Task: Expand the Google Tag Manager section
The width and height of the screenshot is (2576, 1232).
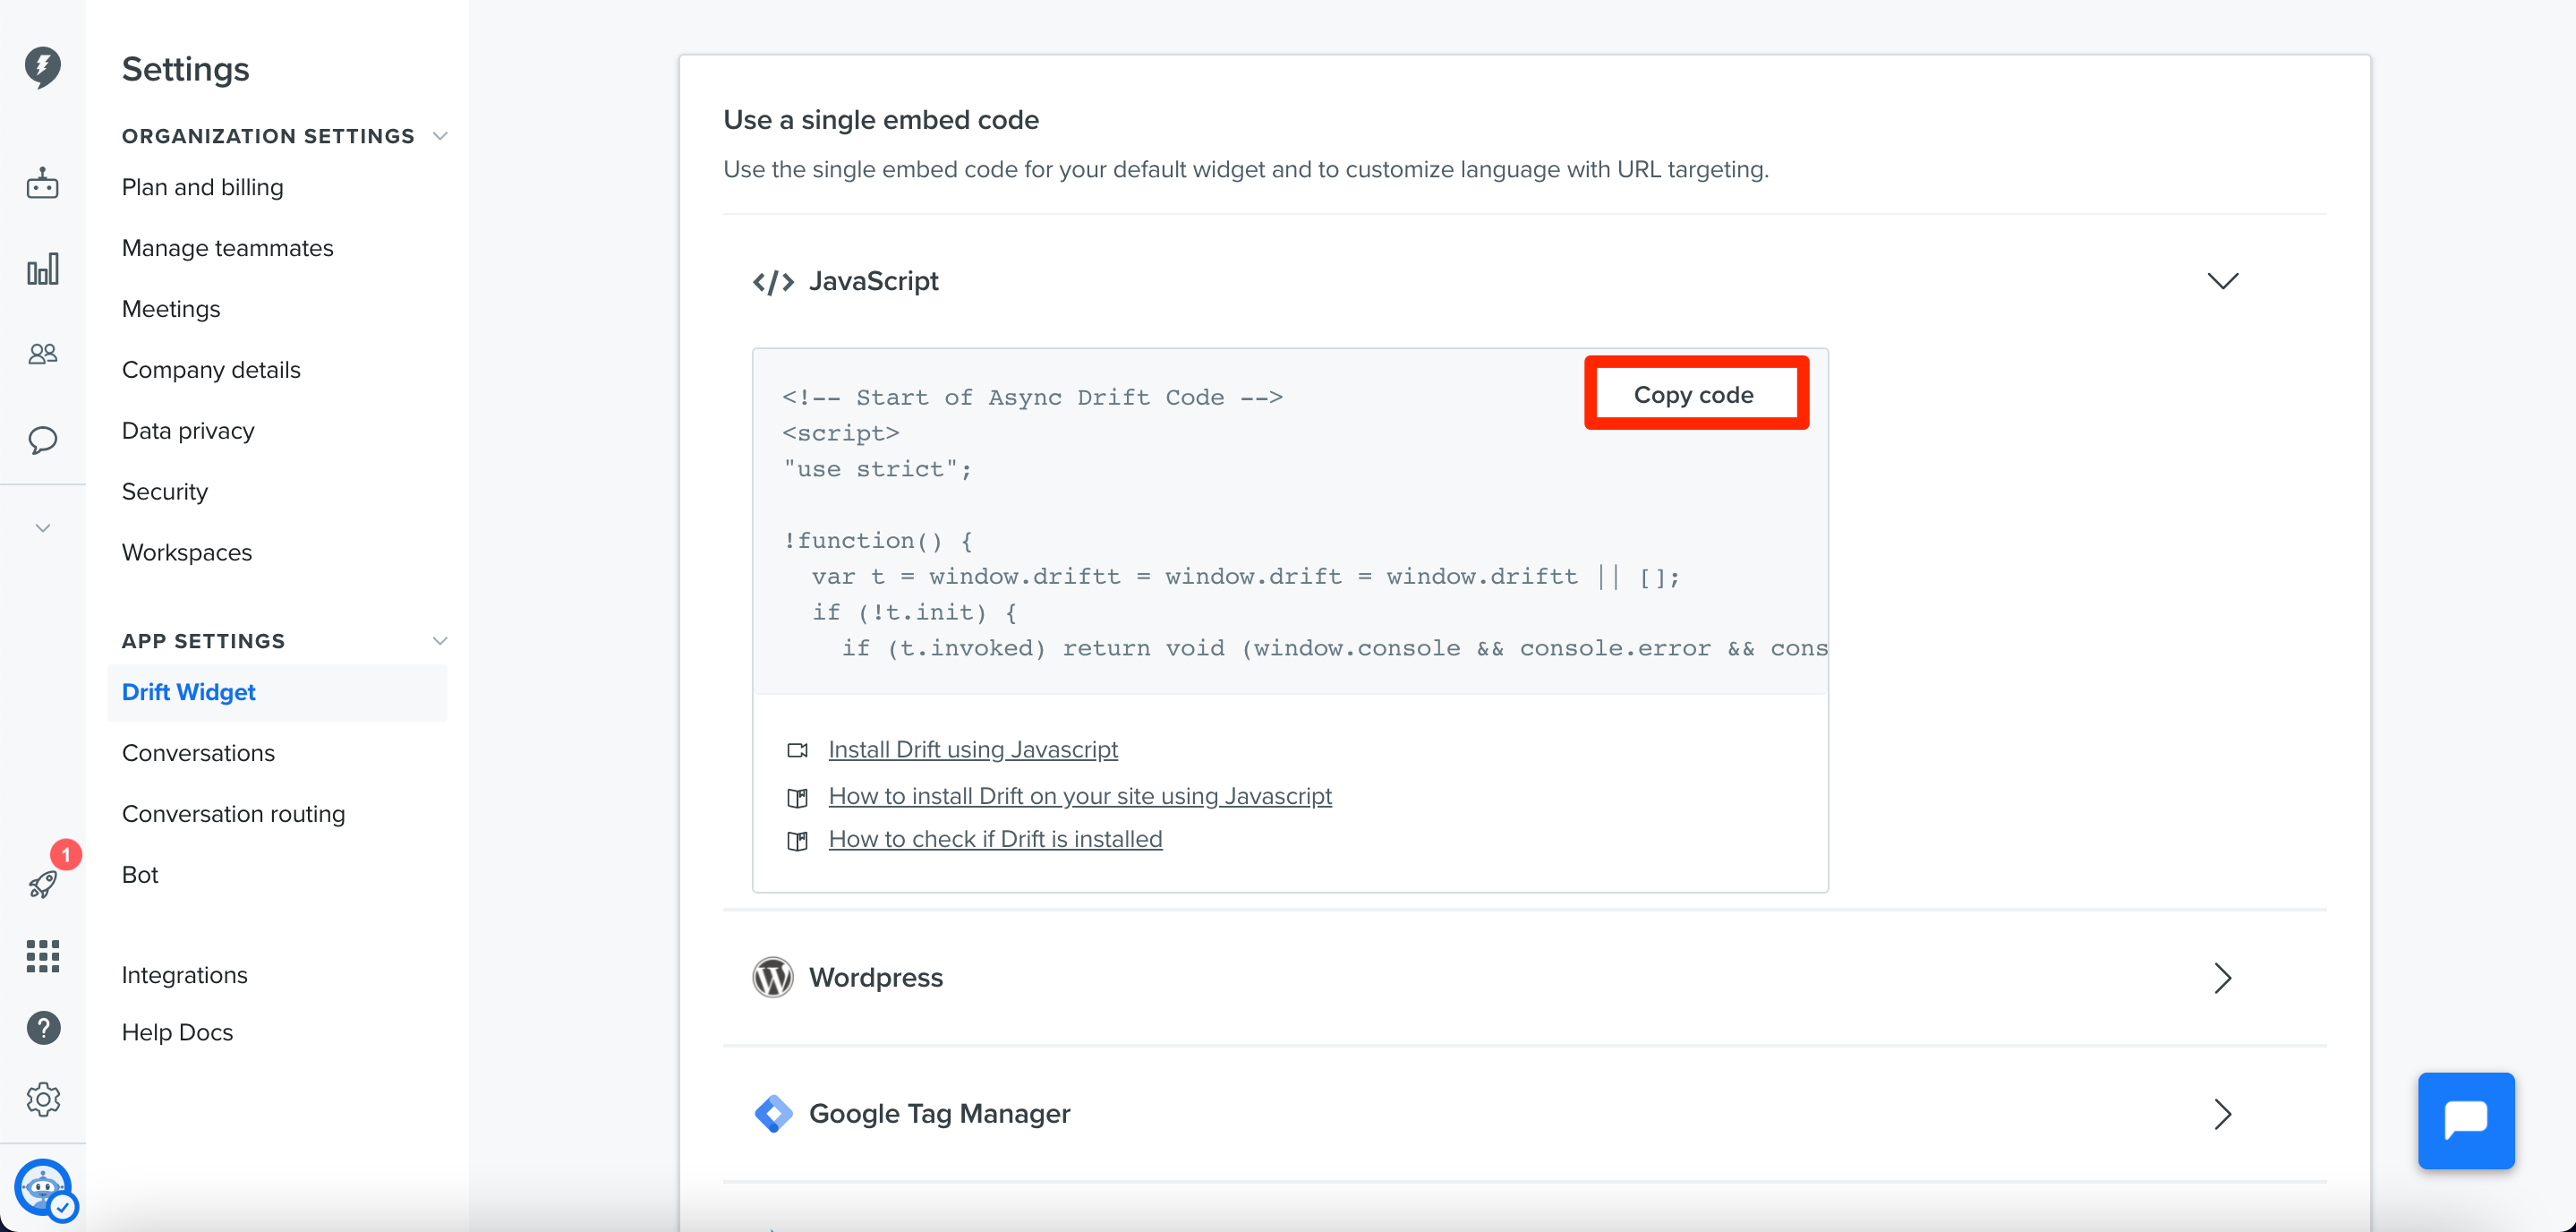Action: click(x=2222, y=1114)
